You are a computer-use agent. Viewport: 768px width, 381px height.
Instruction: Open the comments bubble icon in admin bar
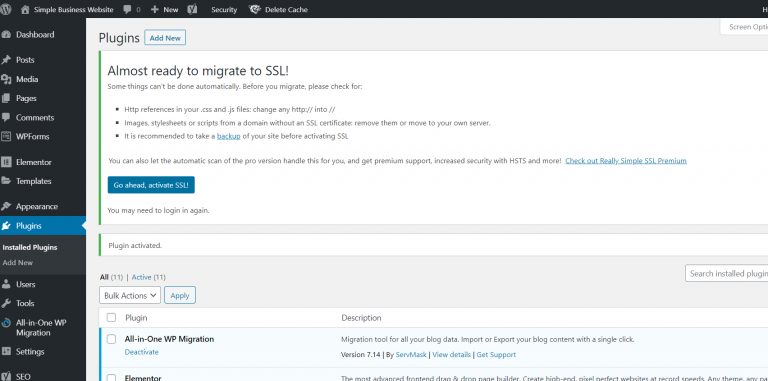click(127, 9)
